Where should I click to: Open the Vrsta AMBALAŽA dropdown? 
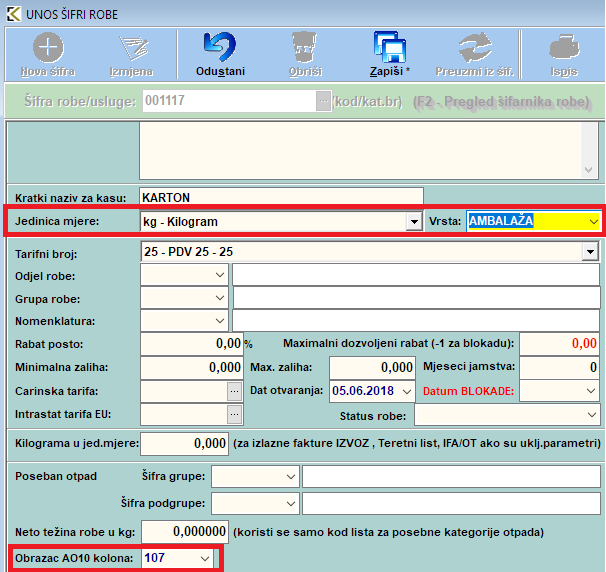point(593,221)
